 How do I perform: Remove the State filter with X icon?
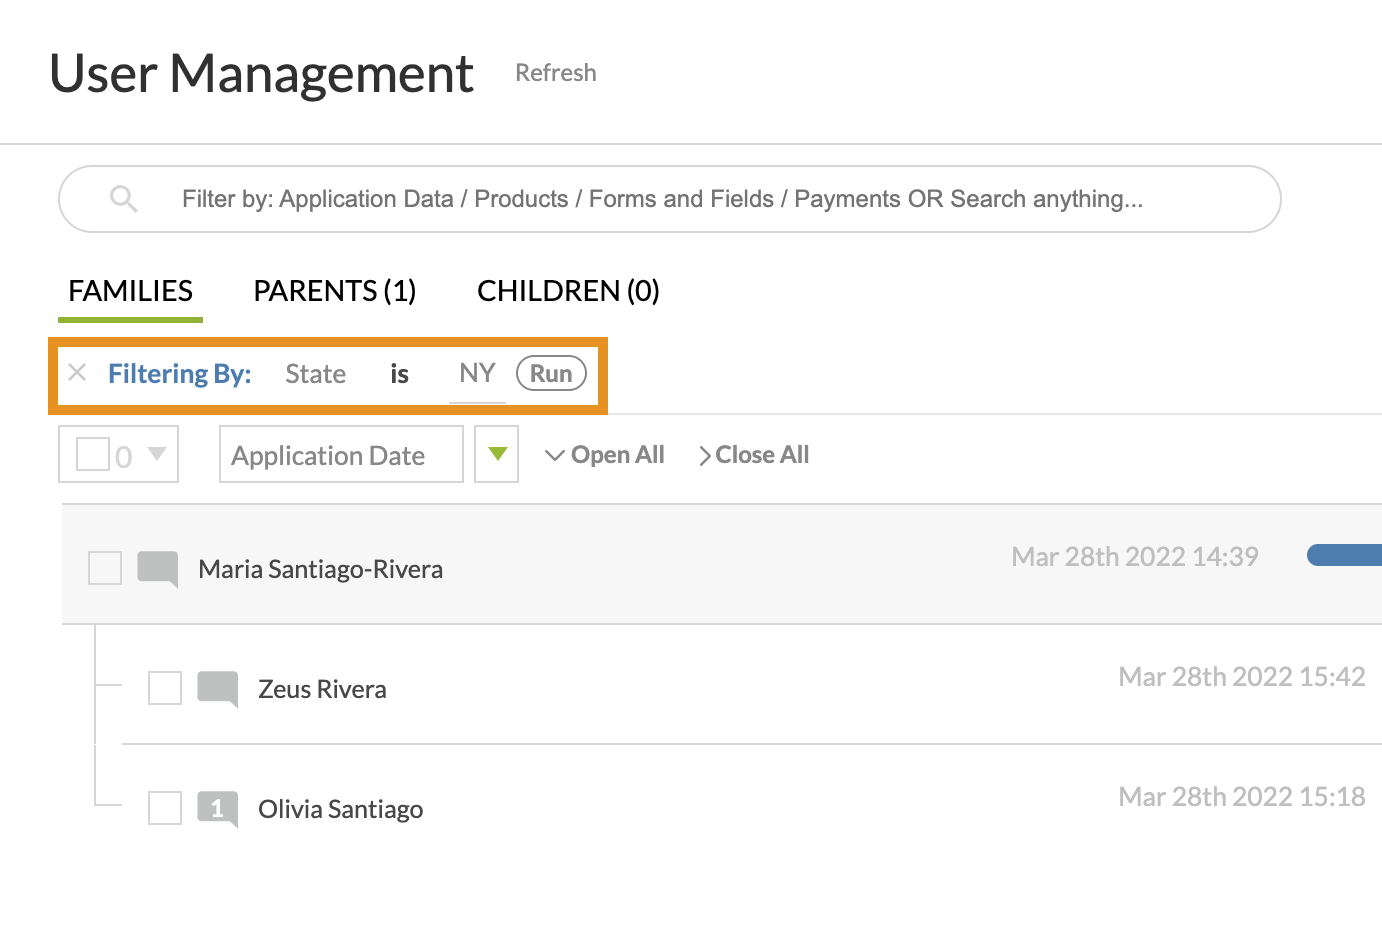point(77,373)
